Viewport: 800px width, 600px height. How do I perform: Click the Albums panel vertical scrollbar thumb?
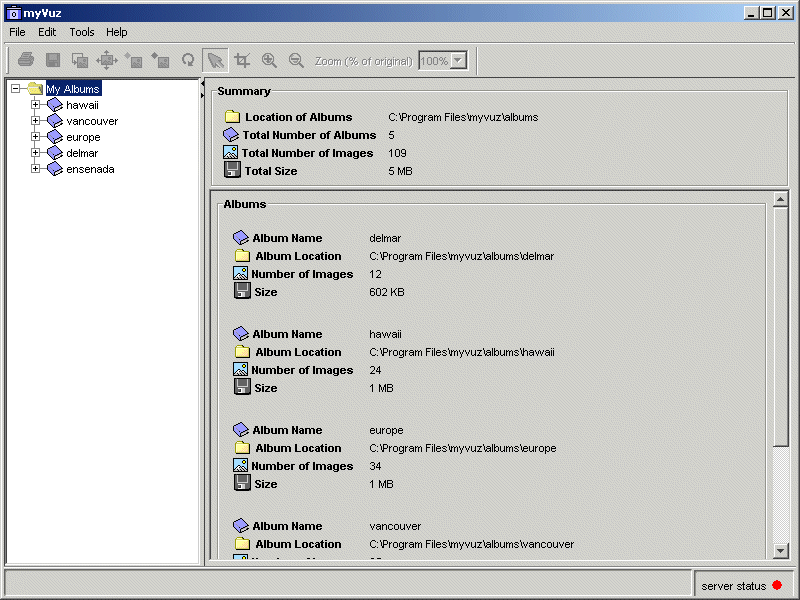pos(780,327)
